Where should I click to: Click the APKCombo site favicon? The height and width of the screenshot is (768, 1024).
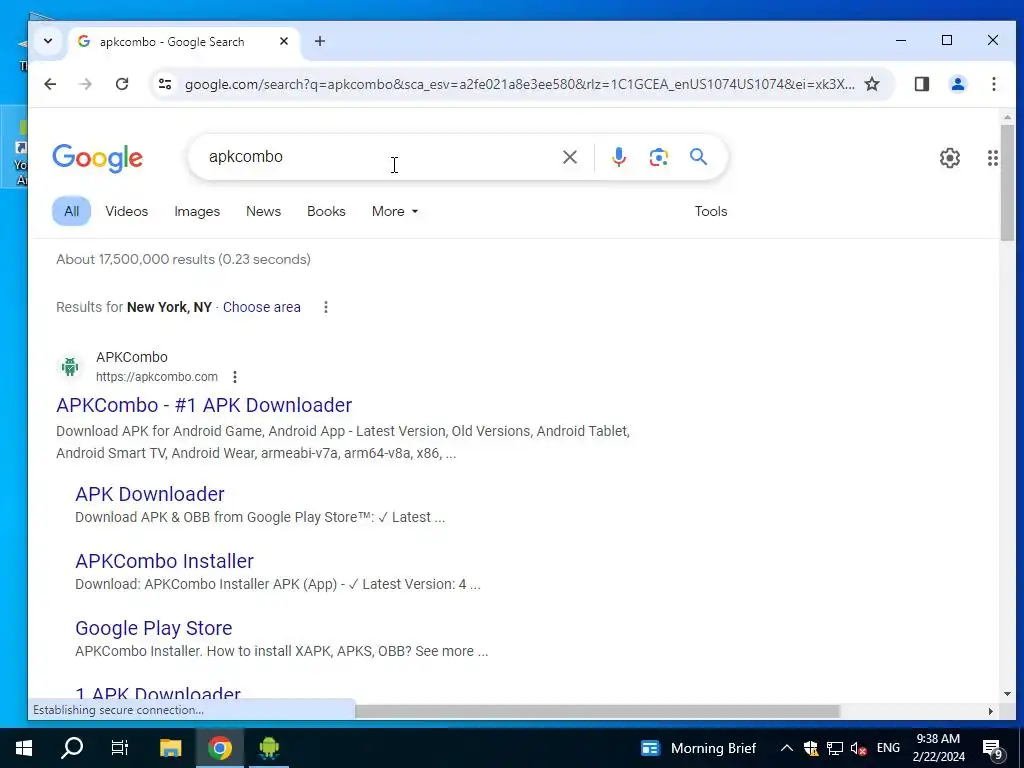70,366
